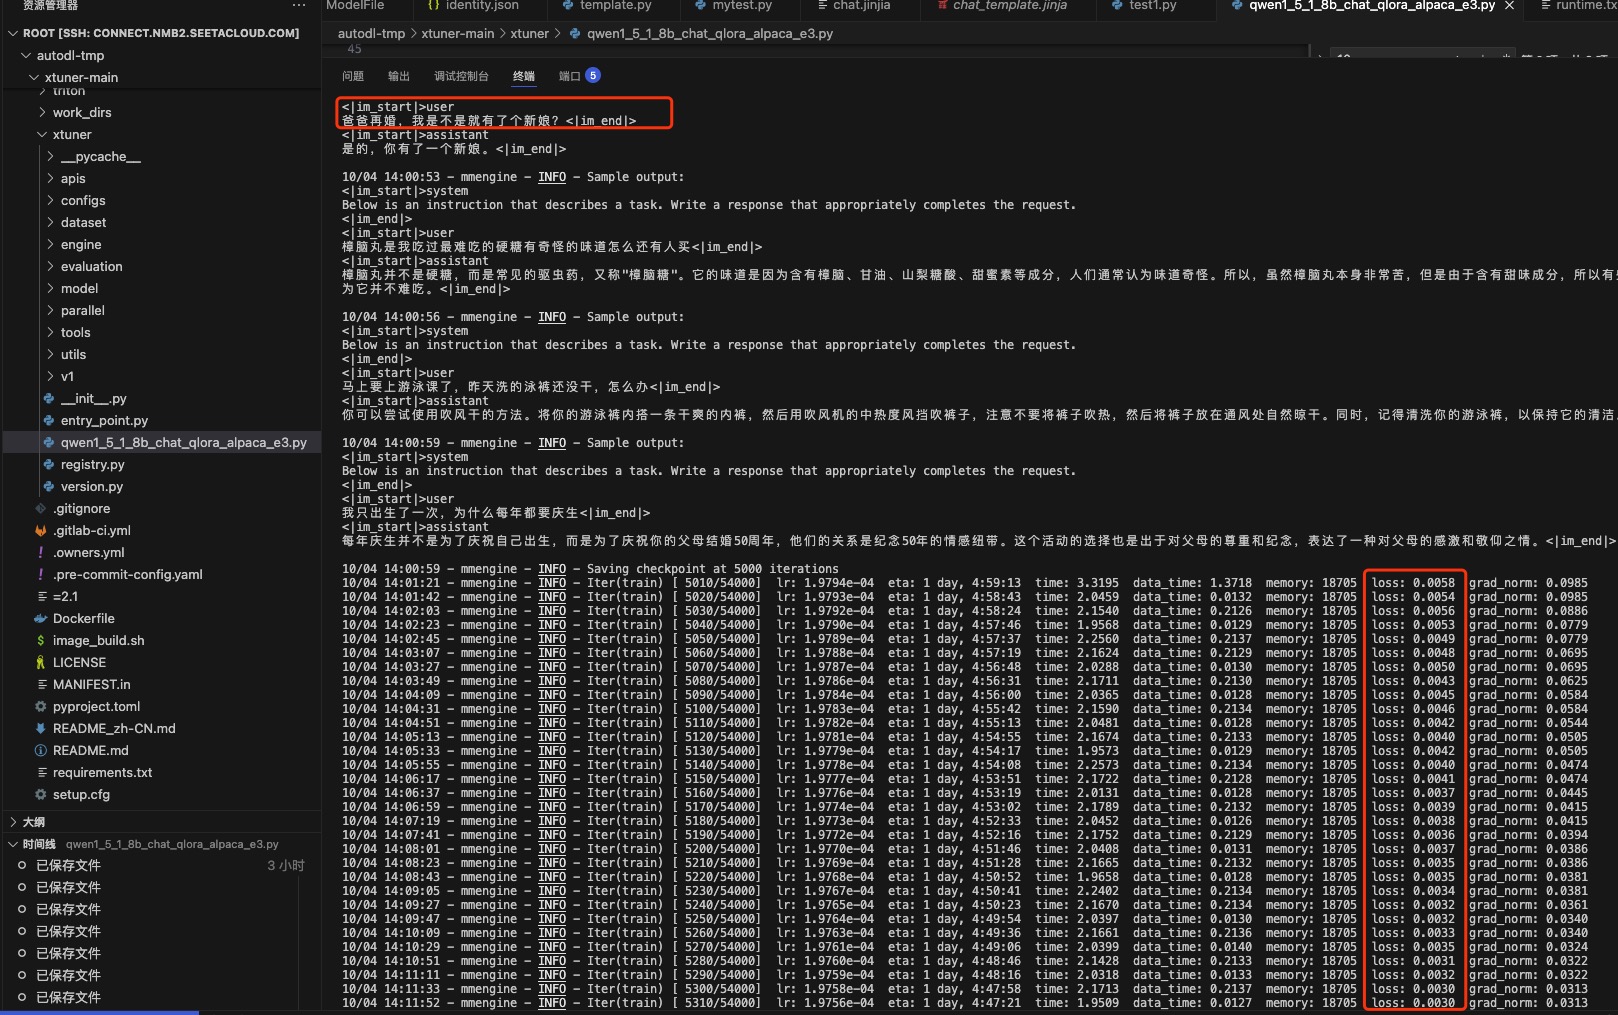
Task: Click the gear icon next to setup.cfg
Action: [41, 795]
